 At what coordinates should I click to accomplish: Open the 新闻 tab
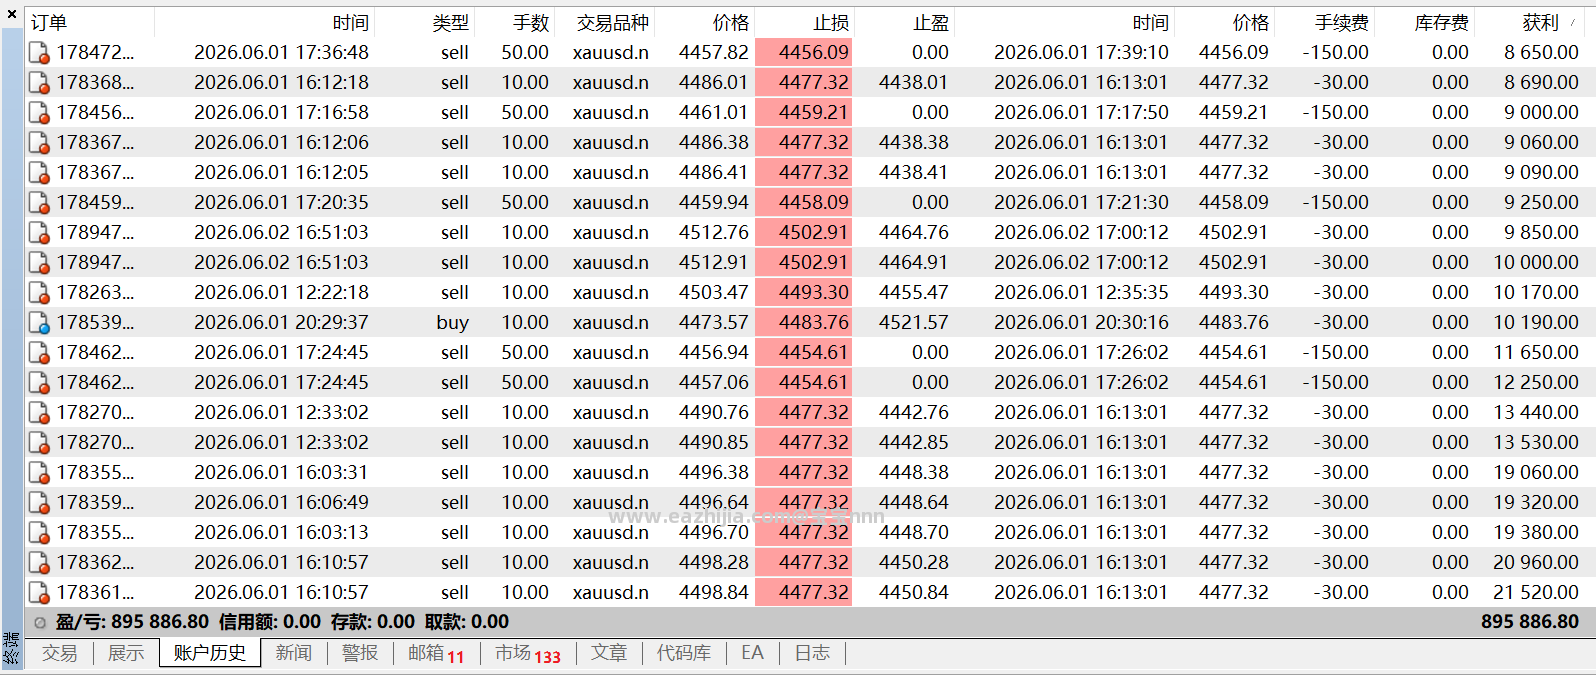click(x=293, y=653)
